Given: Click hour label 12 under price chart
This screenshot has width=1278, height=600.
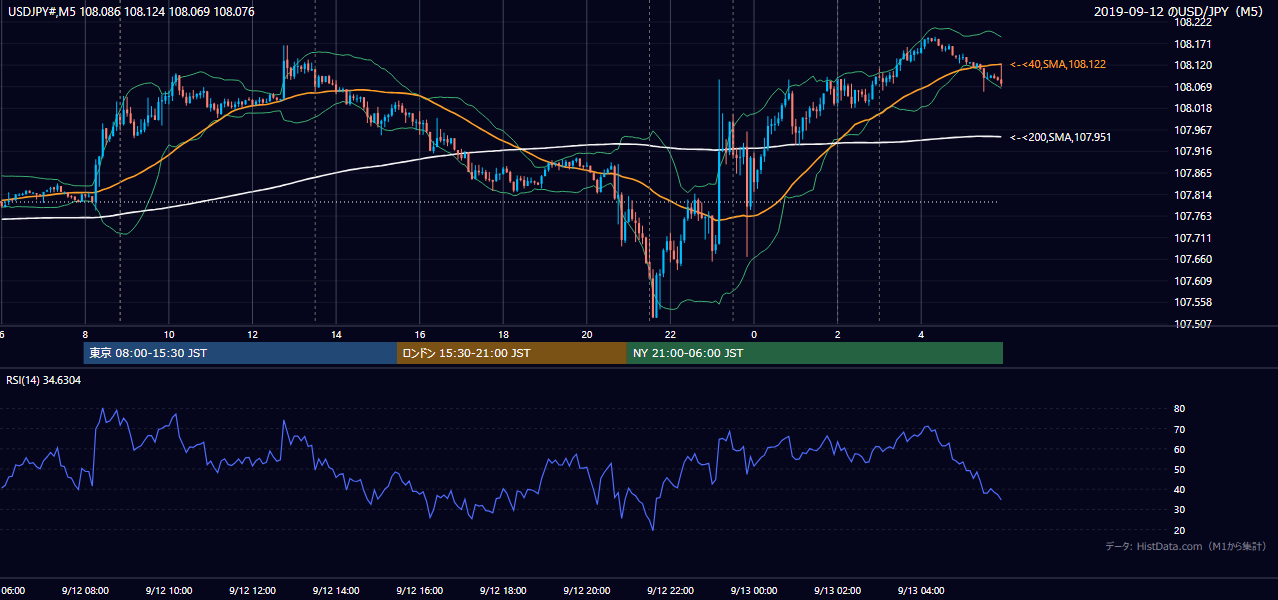Looking at the screenshot, I should pyautogui.click(x=253, y=335).
